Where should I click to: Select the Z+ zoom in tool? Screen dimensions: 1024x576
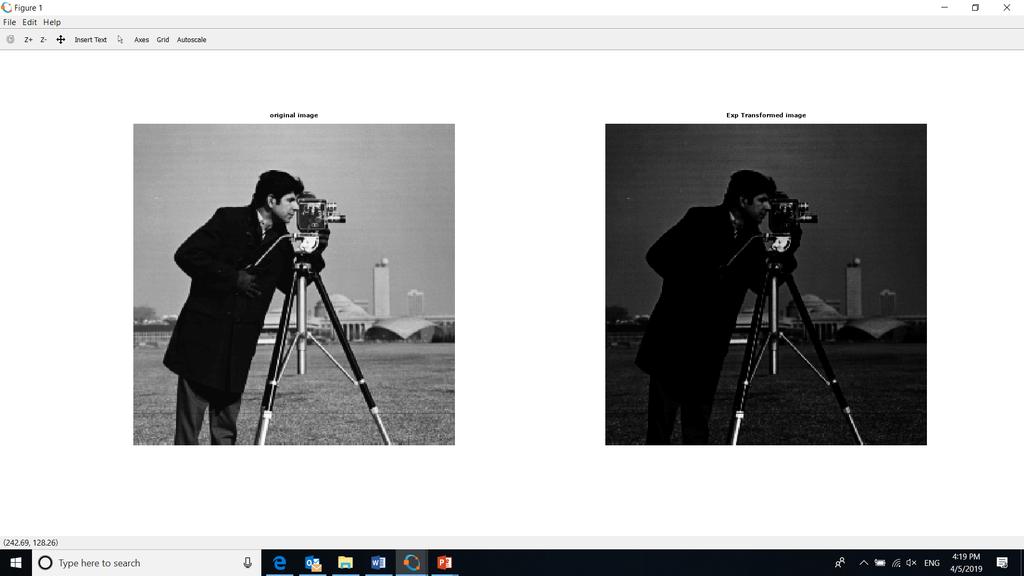click(x=28, y=40)
